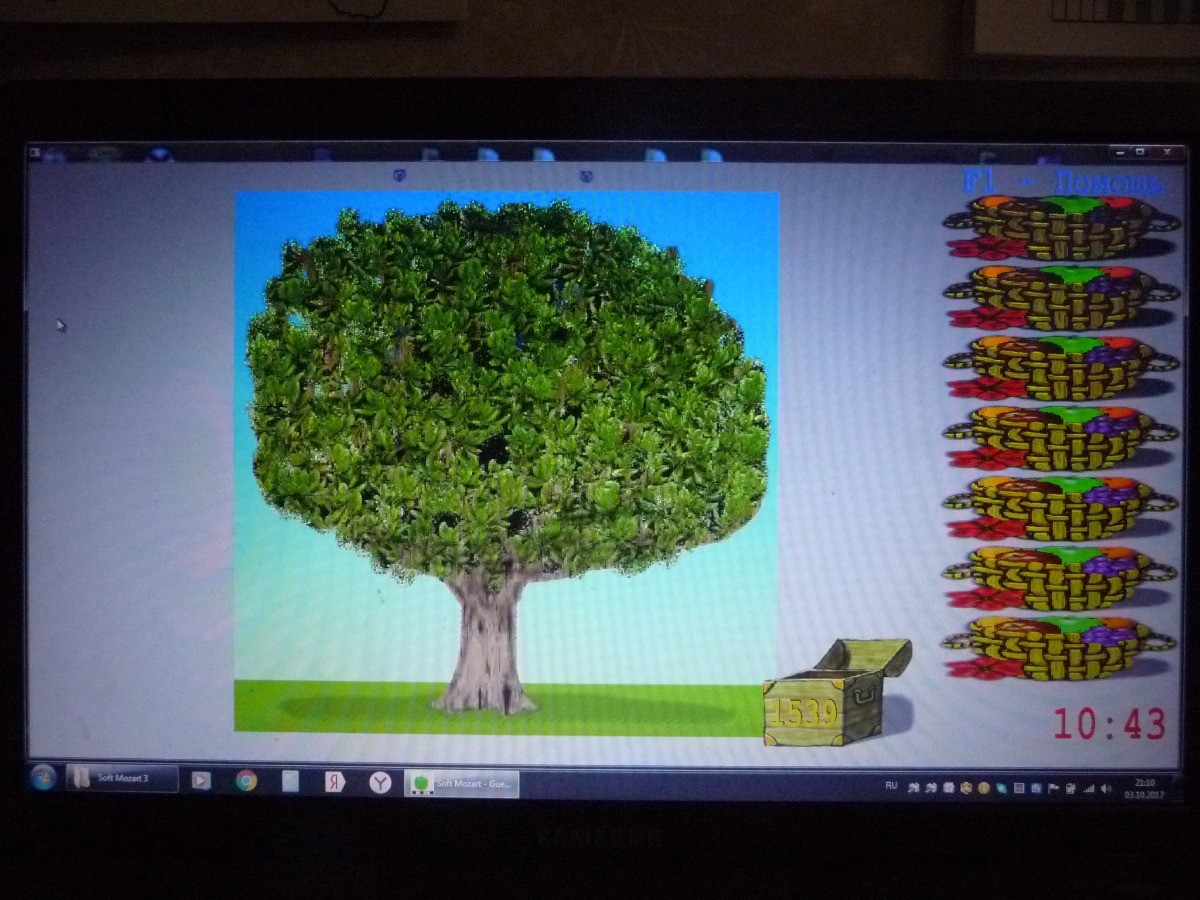The width and height of the screenshot is (1200, 900).
Task: Click the green tree crown
Action: 508,390
